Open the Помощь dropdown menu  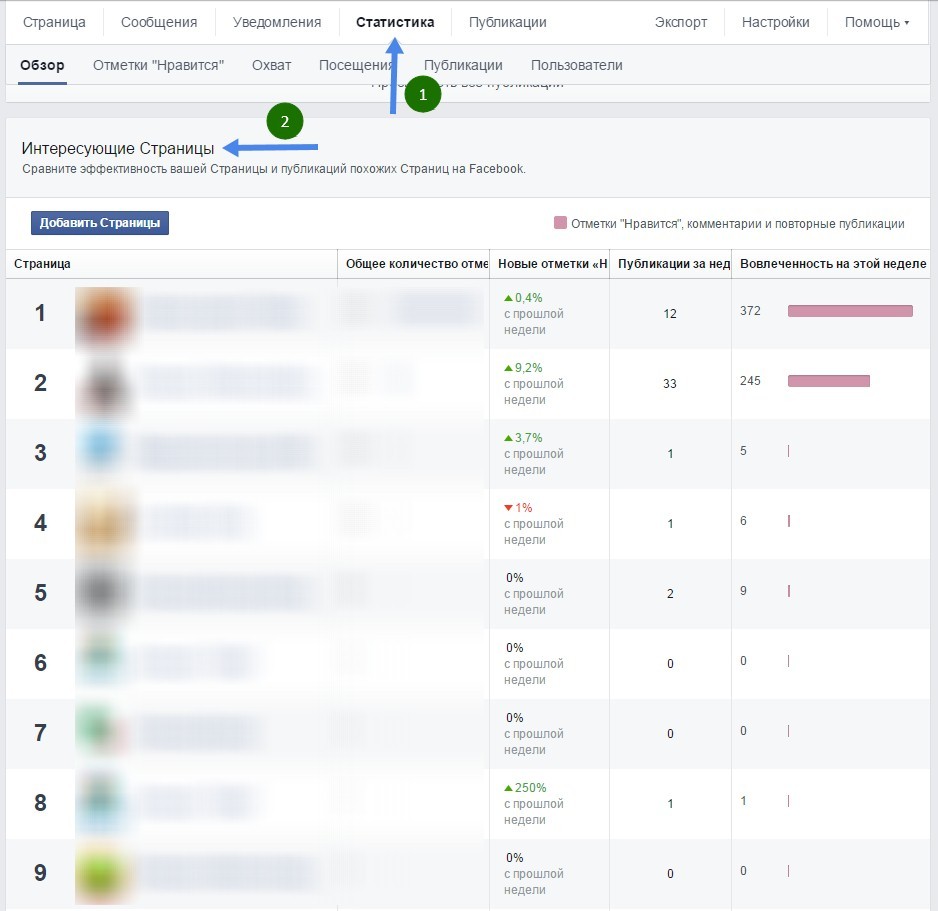876,22
